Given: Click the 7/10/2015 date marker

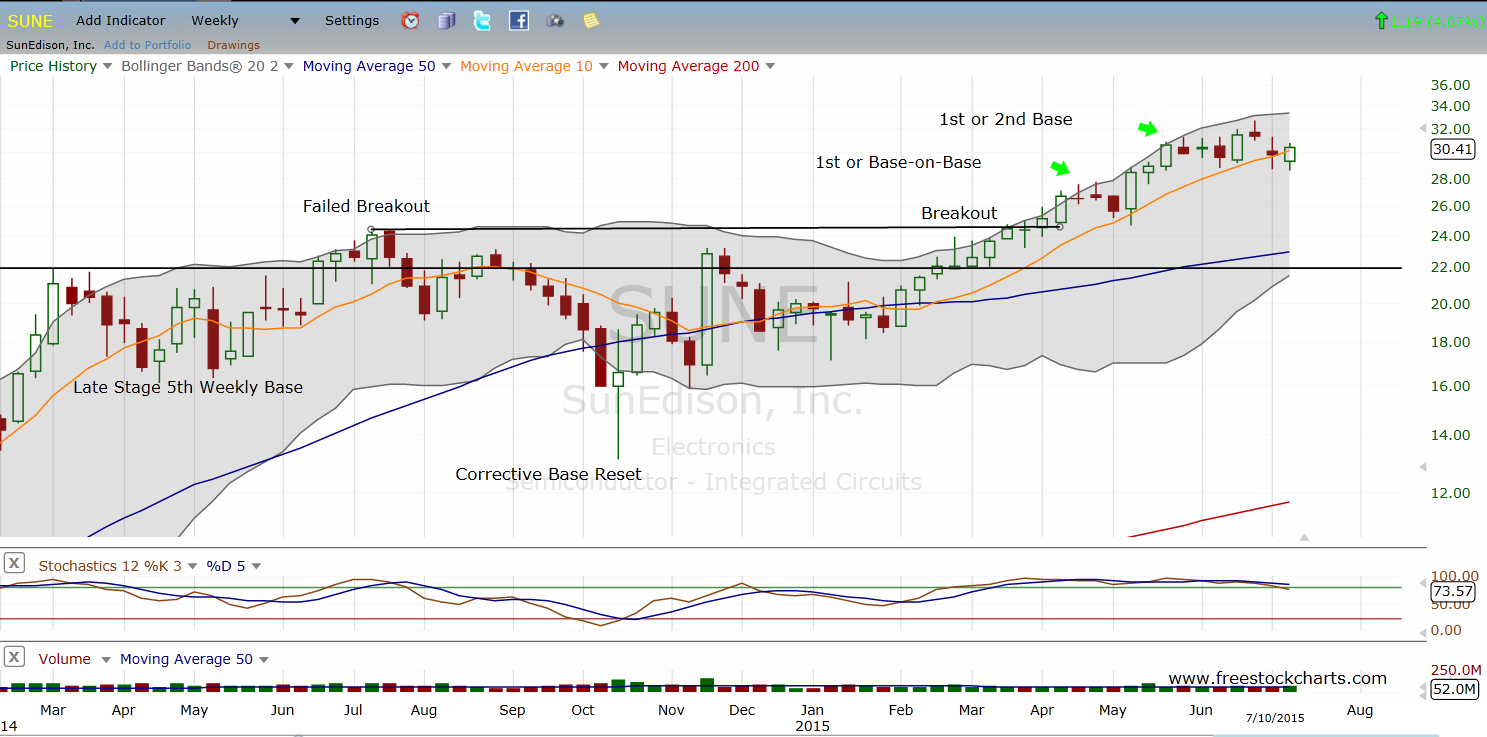Looking at the screenshot, I should point(1275,718).
